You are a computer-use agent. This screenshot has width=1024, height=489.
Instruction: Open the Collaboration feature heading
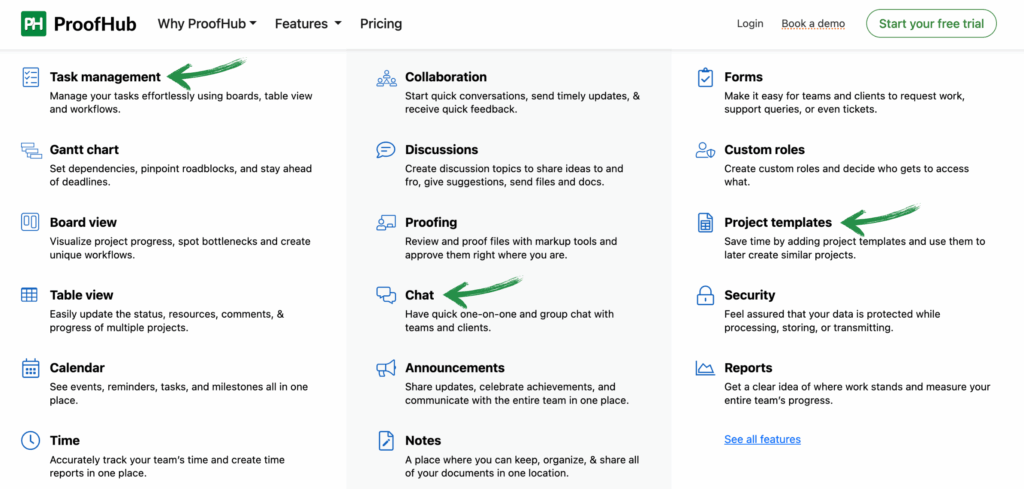pyautogui.click(x=445, y=77)
